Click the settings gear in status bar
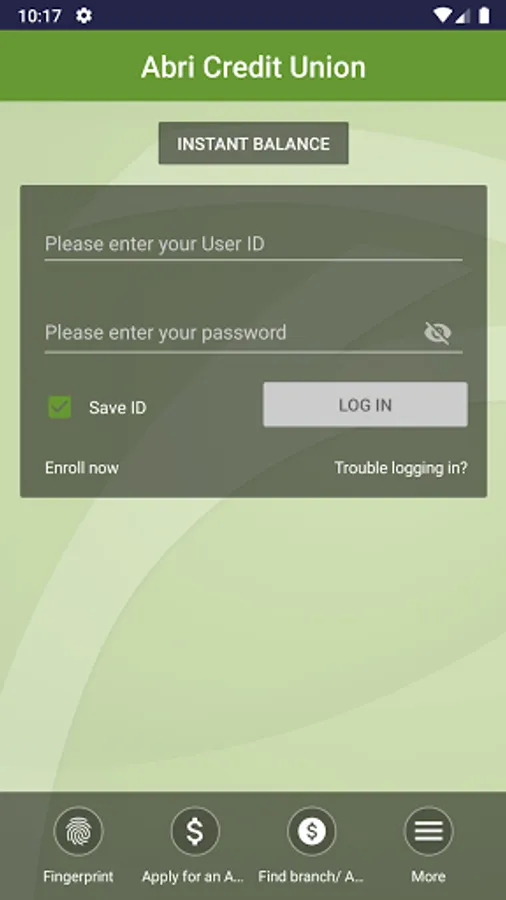Image resolution: width=506 pixels, height=900 pixels. point(84,15)
